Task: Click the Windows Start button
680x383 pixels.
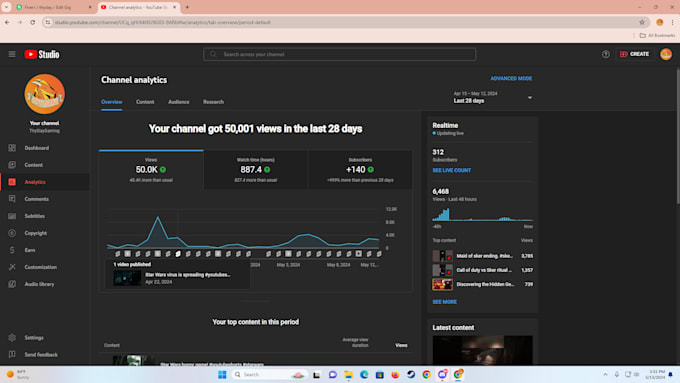Action: 222,375
